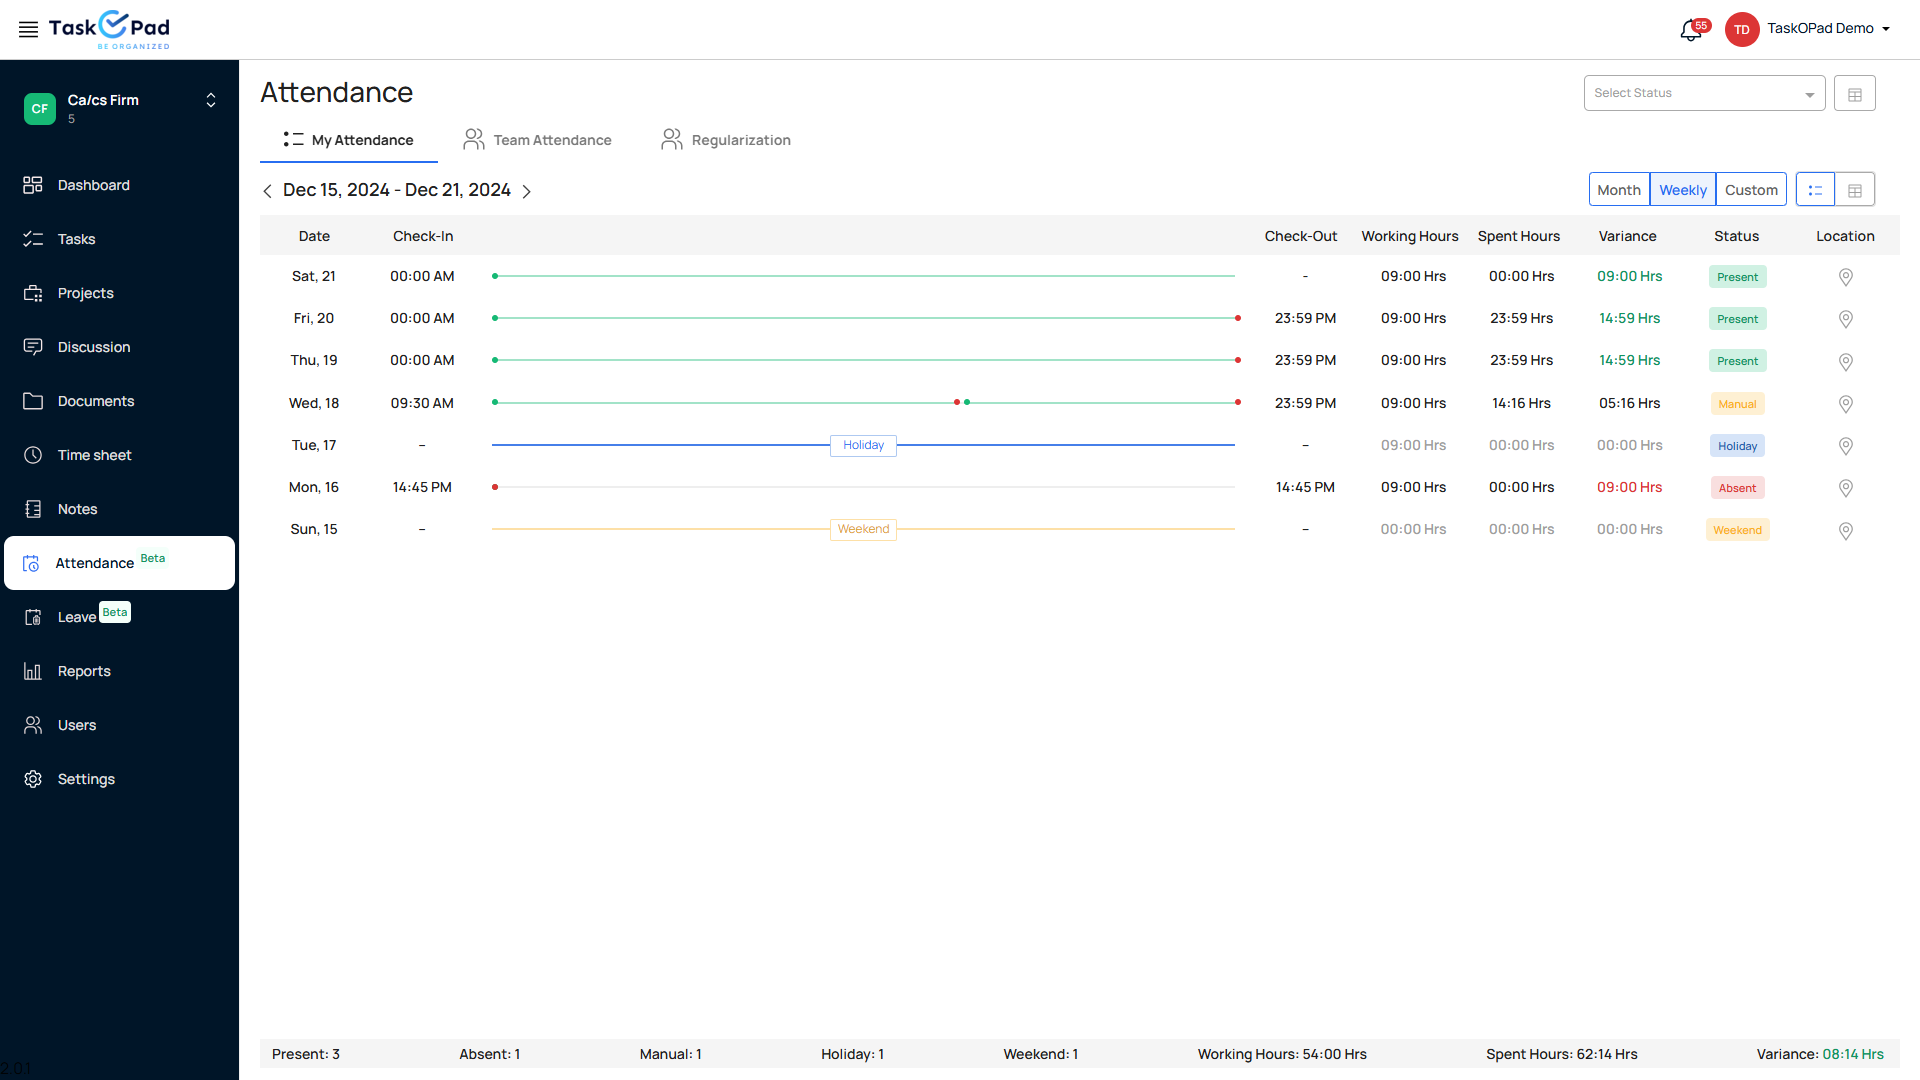Open the Select Status dropdown
Viewport: 1920px width, 1080px height.
(x=1703, y=93)
